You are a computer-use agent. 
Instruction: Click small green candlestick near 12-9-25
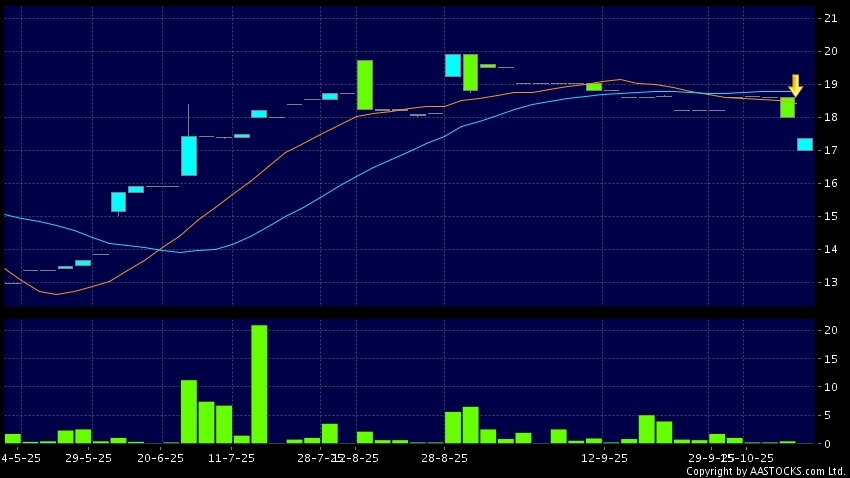coord(594,87)
